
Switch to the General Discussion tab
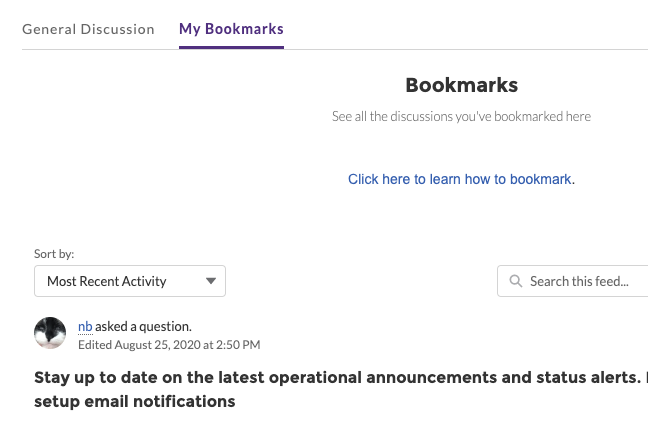click(x=88, y=29)
